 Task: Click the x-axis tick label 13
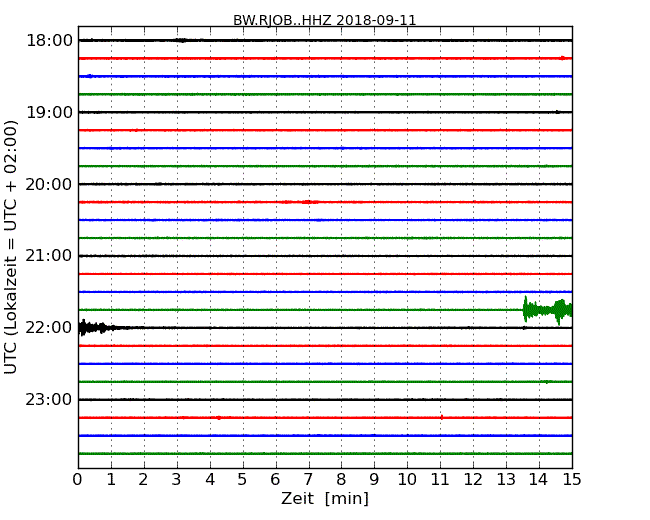pyautogui.click(x=506, y=479)
